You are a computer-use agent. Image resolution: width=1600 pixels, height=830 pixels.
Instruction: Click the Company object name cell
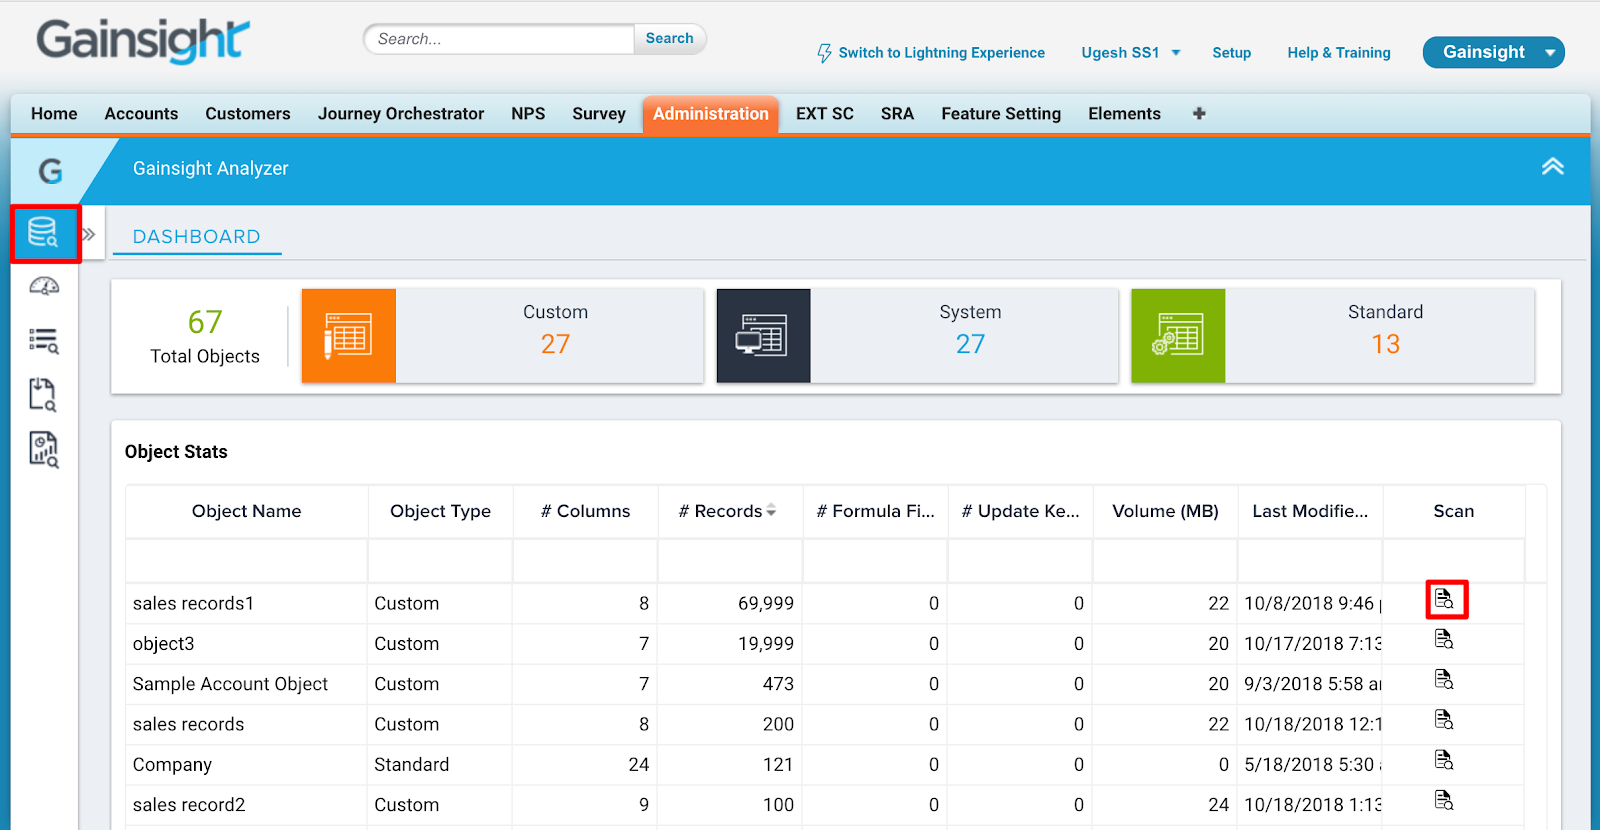pyautogui.click(x=172, y=765)
